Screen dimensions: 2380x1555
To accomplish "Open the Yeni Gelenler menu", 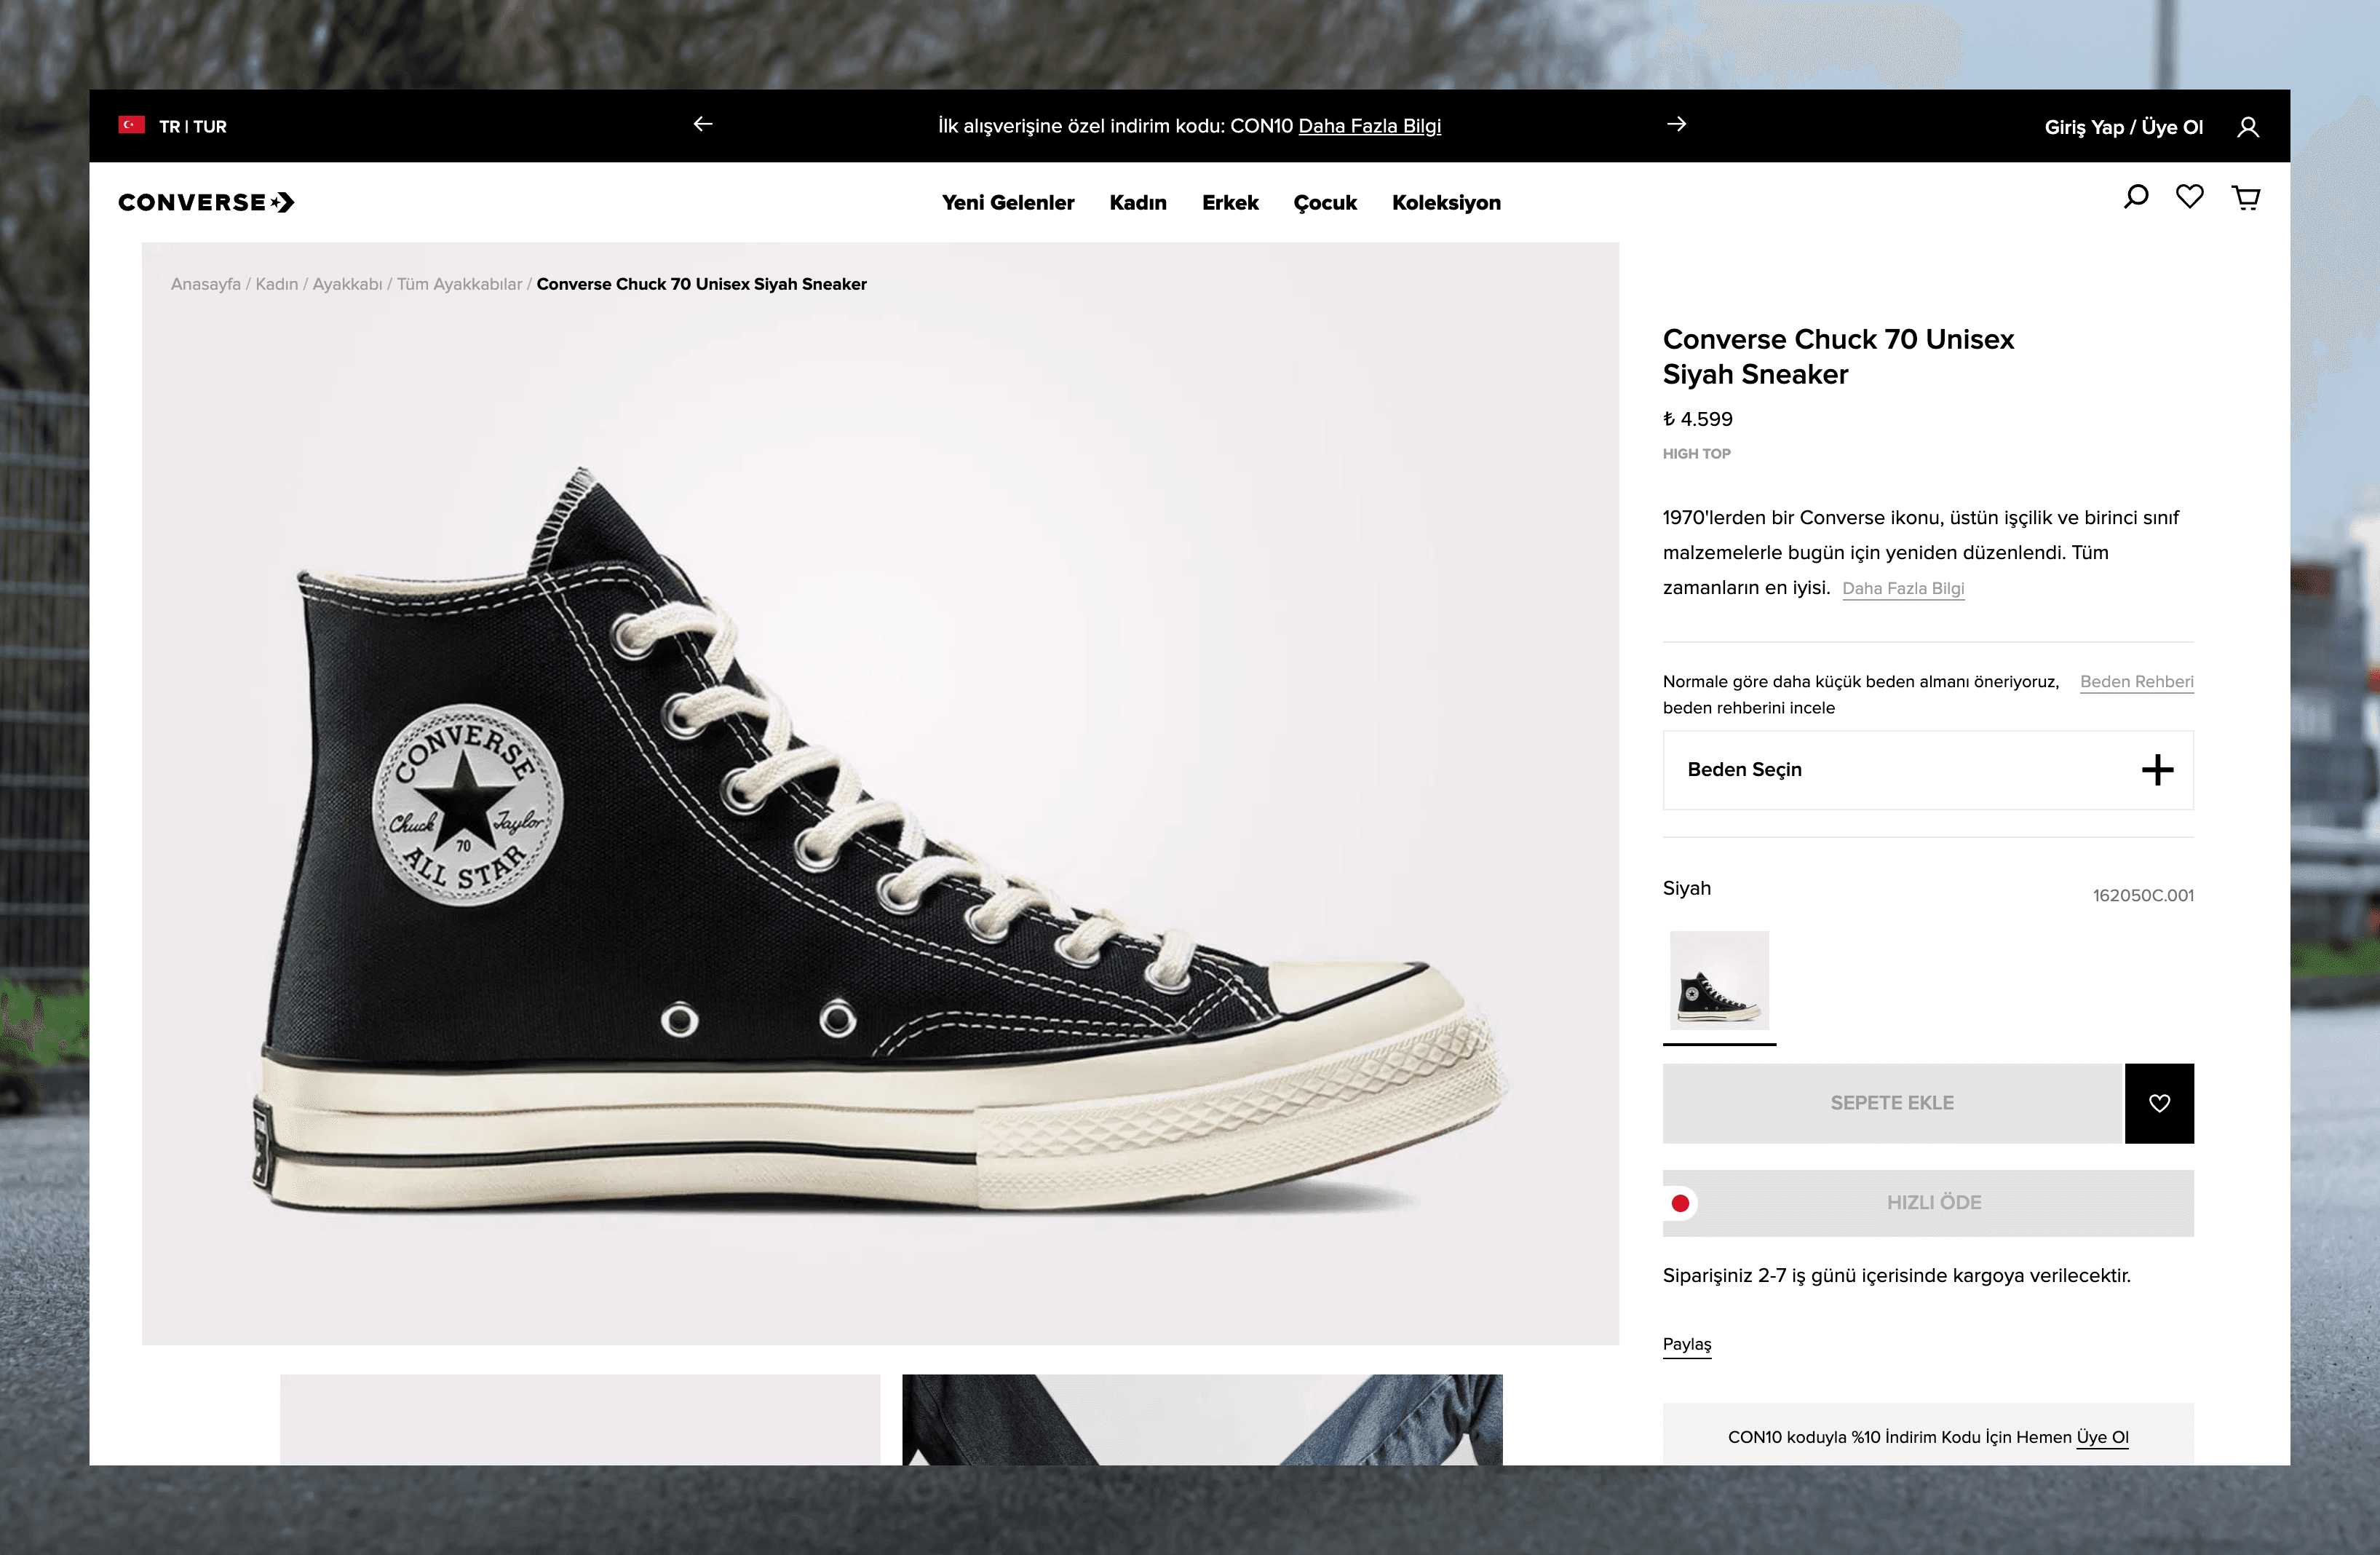I will pyautogui.click(x=1007, y=203).
